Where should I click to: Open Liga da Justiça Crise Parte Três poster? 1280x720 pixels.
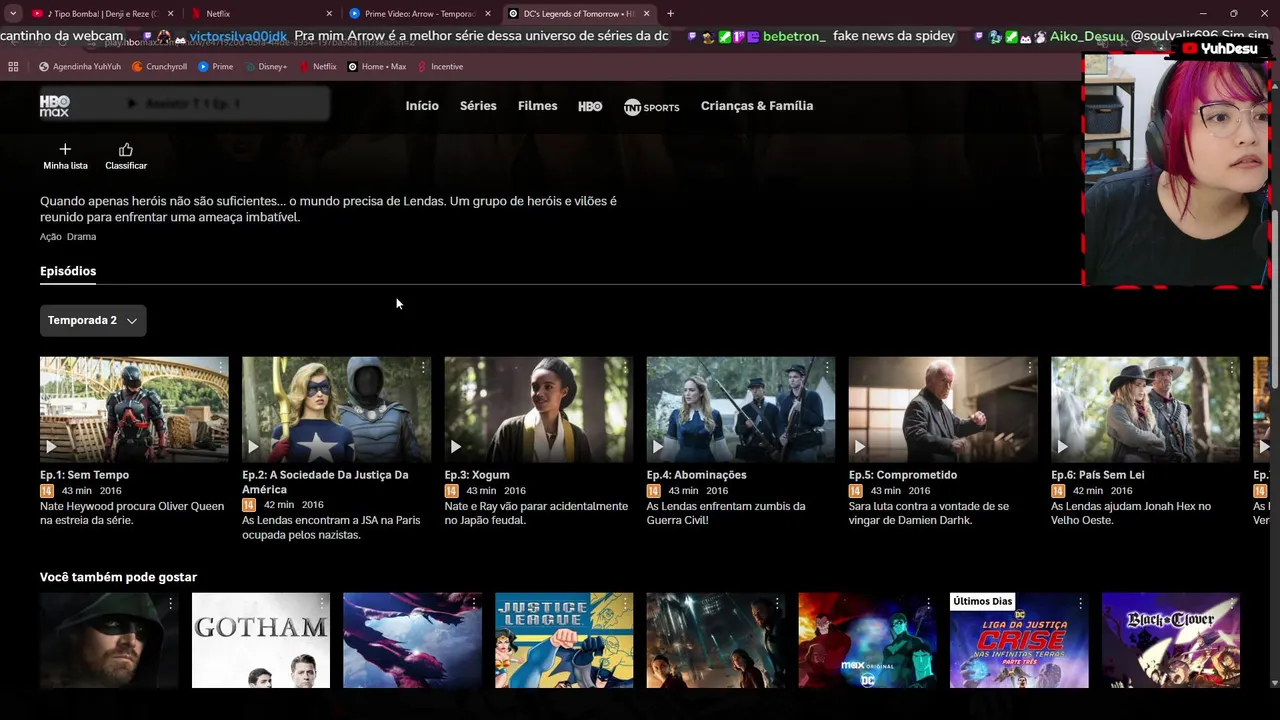1019,640
